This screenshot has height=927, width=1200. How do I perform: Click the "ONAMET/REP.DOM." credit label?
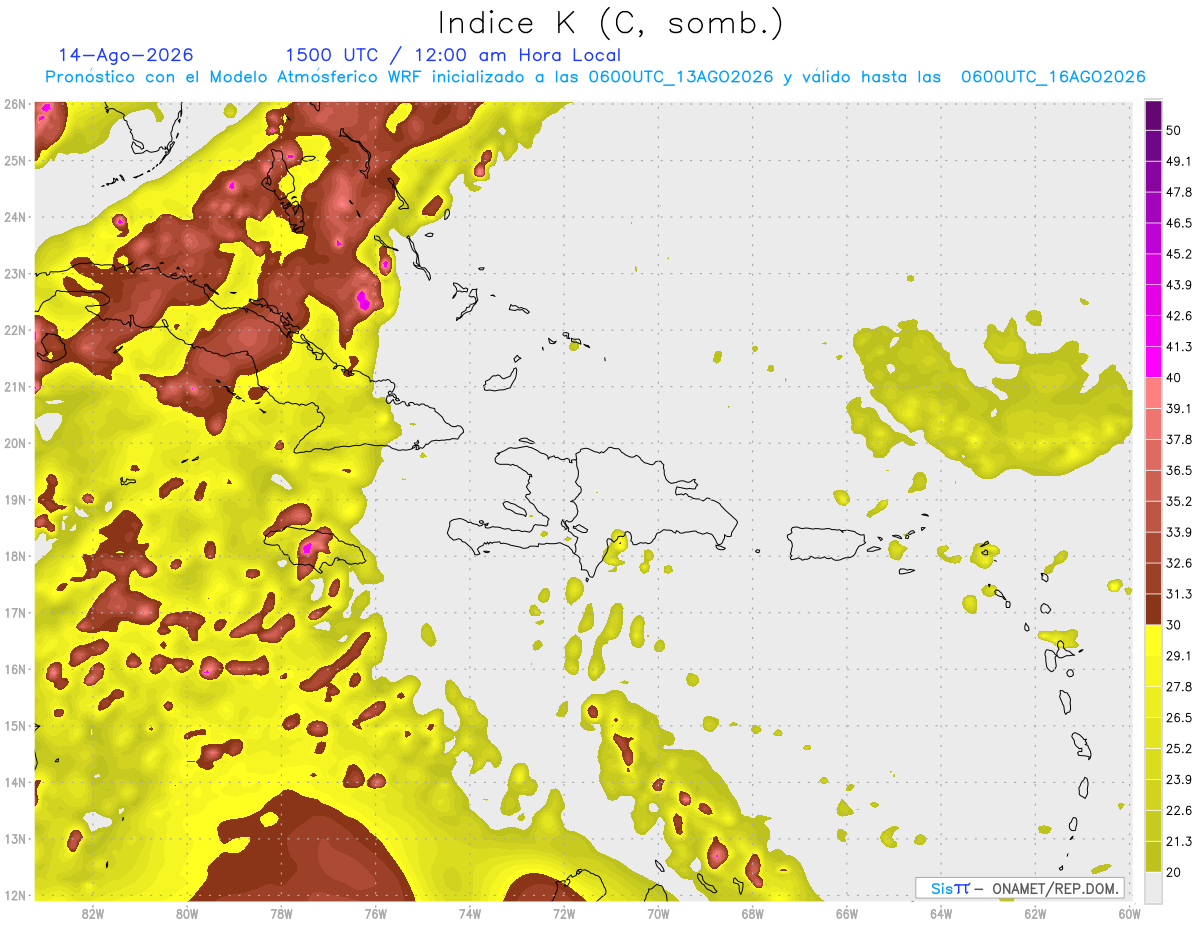point(1054,888)
